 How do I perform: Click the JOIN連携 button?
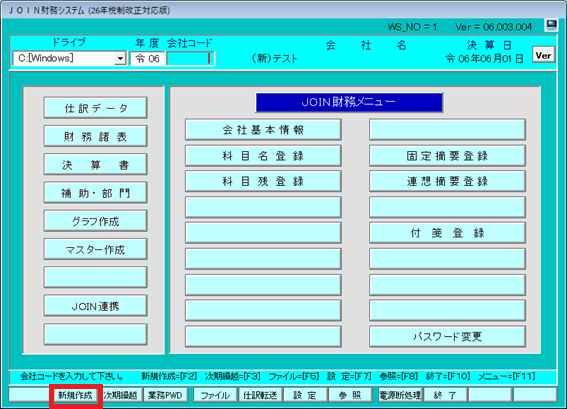click(95, 306)
